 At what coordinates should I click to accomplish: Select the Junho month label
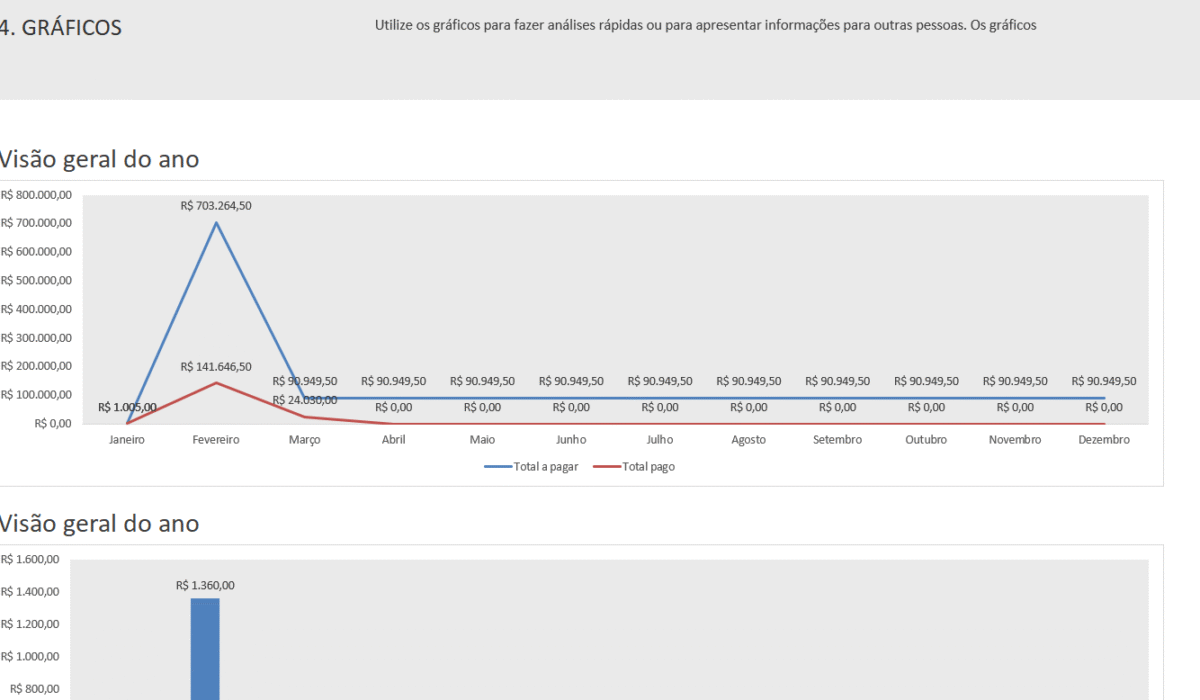571,440
